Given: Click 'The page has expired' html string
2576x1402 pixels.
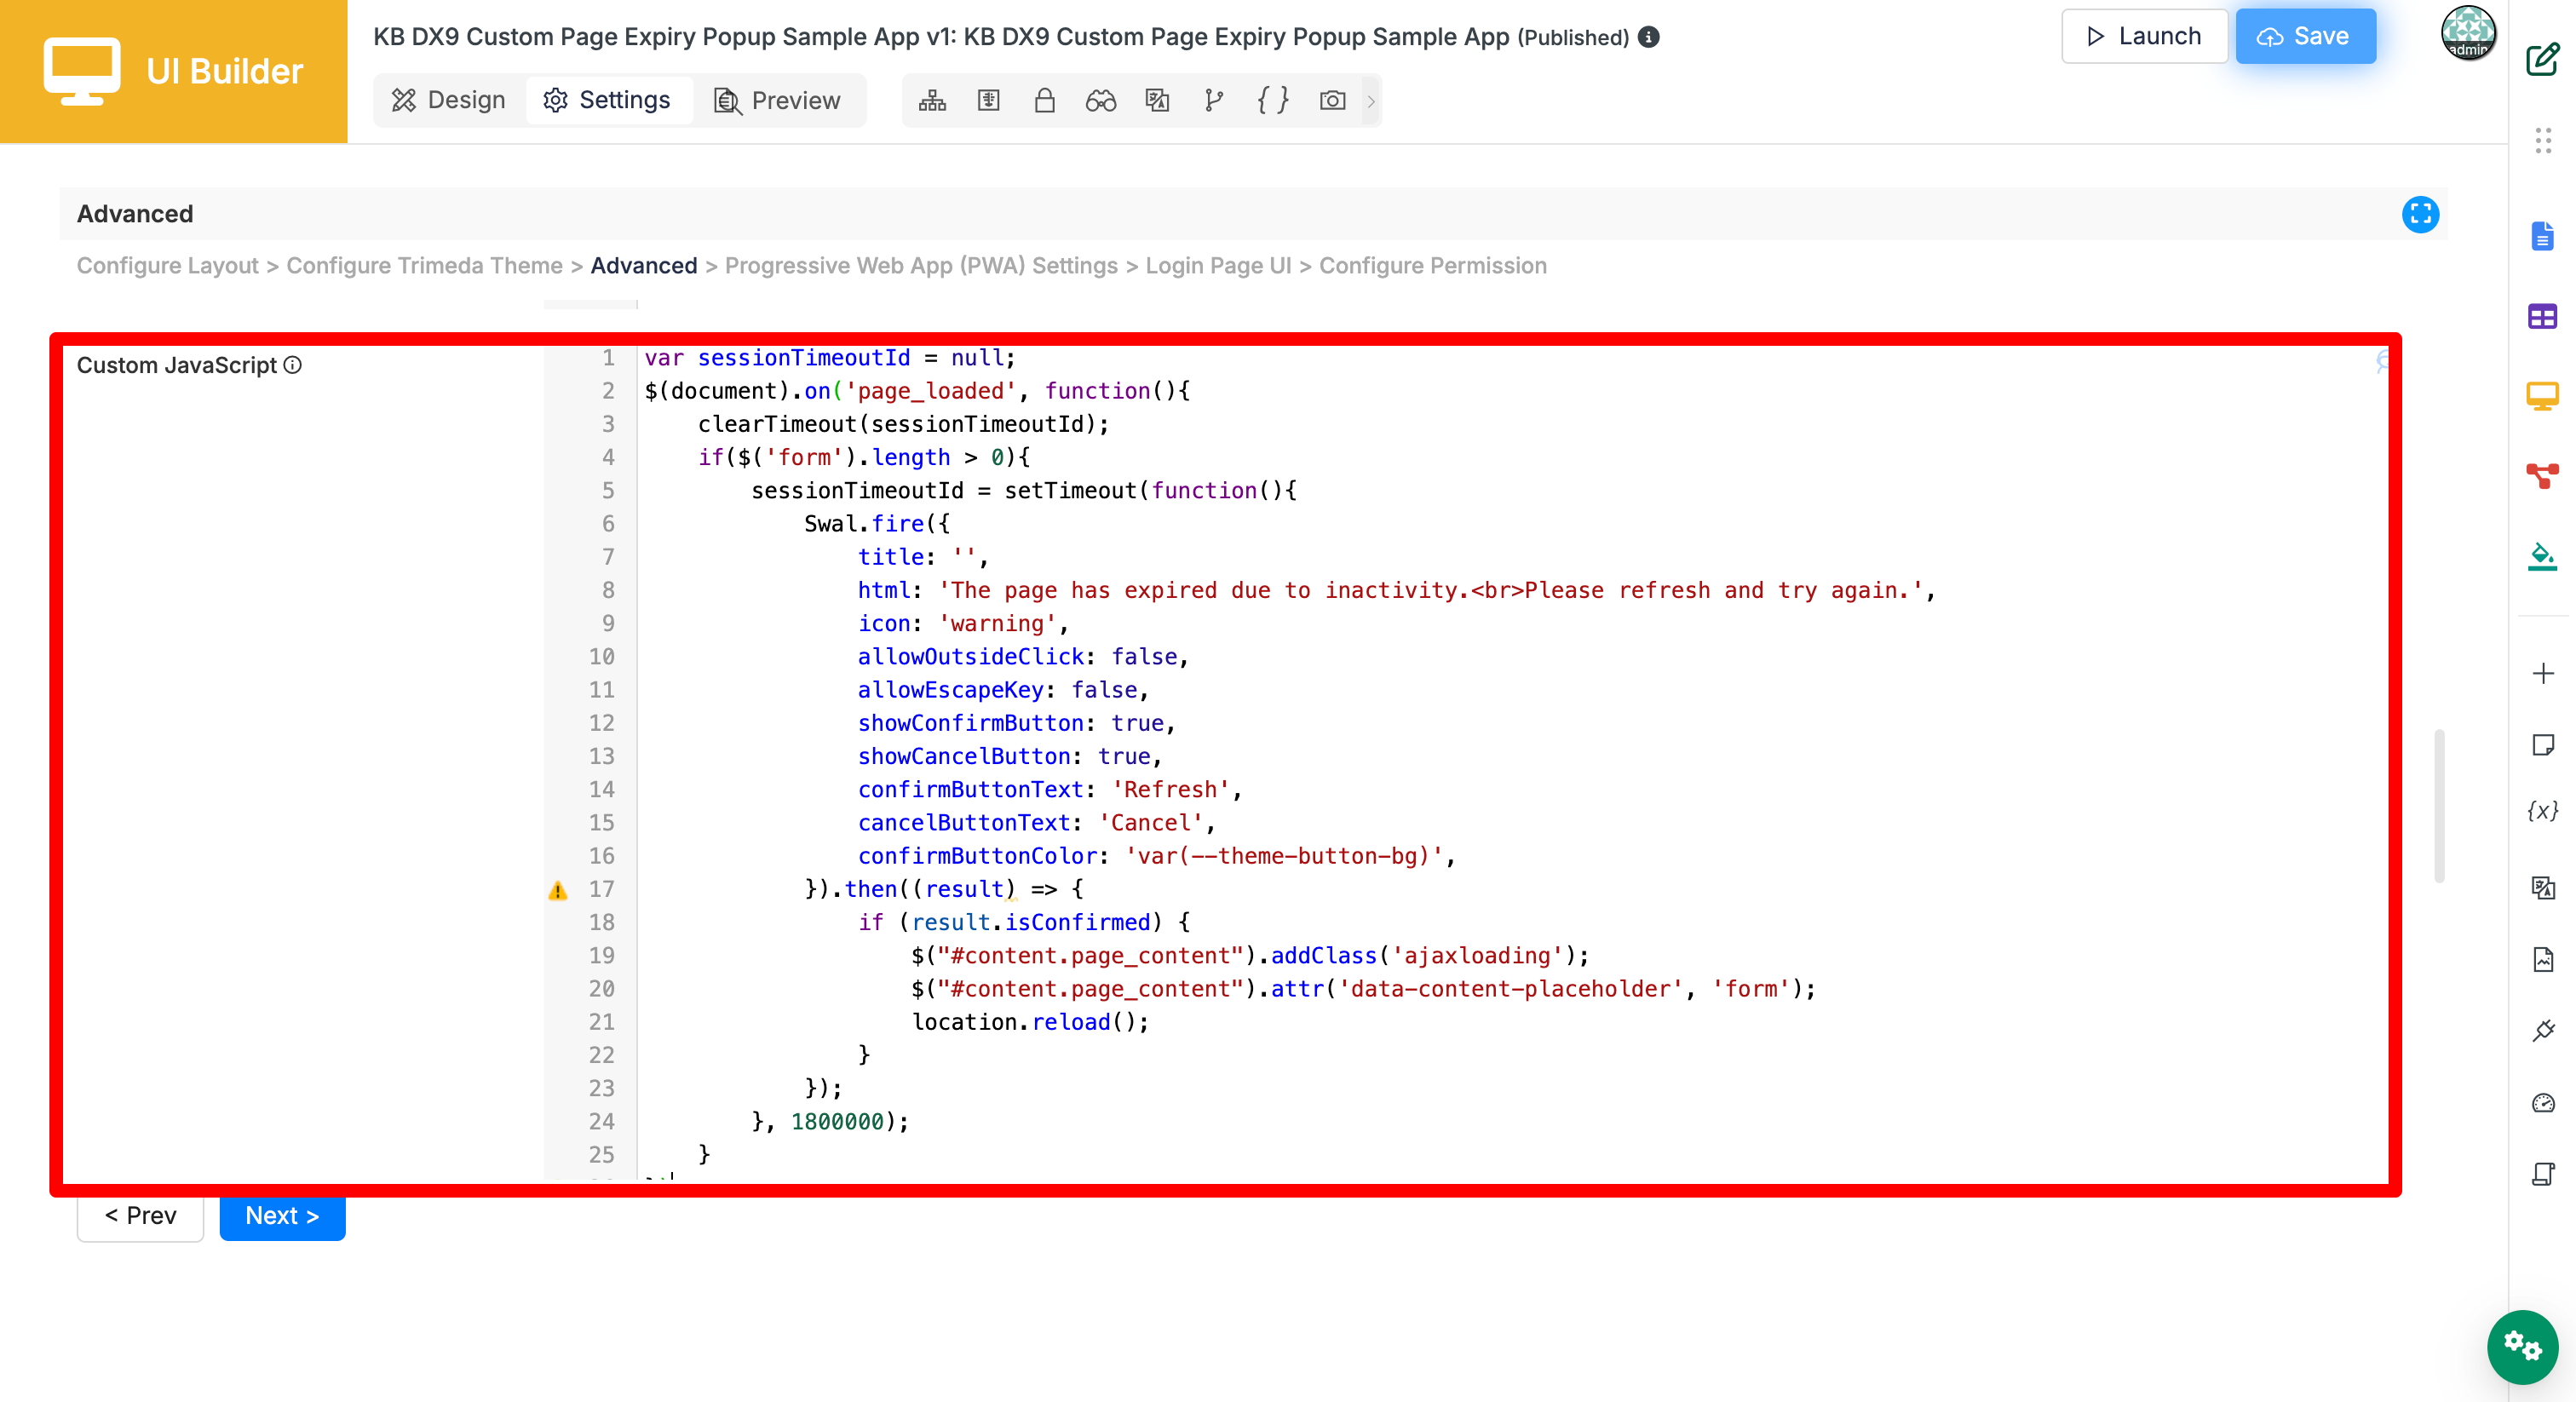Looking at the screenshot, I should coord(1430,590).
